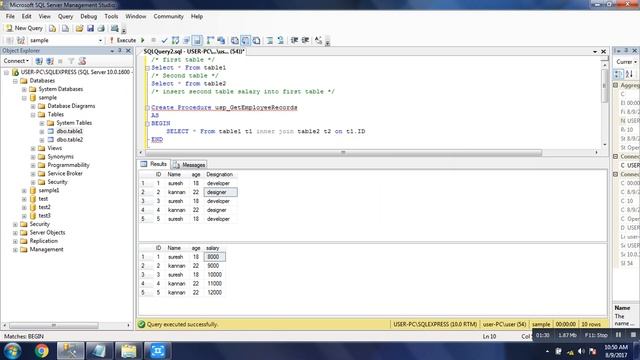Screen dimensions: 640x360
Task: Expand the dbo.table1 node
Action: tap(42, 131)
